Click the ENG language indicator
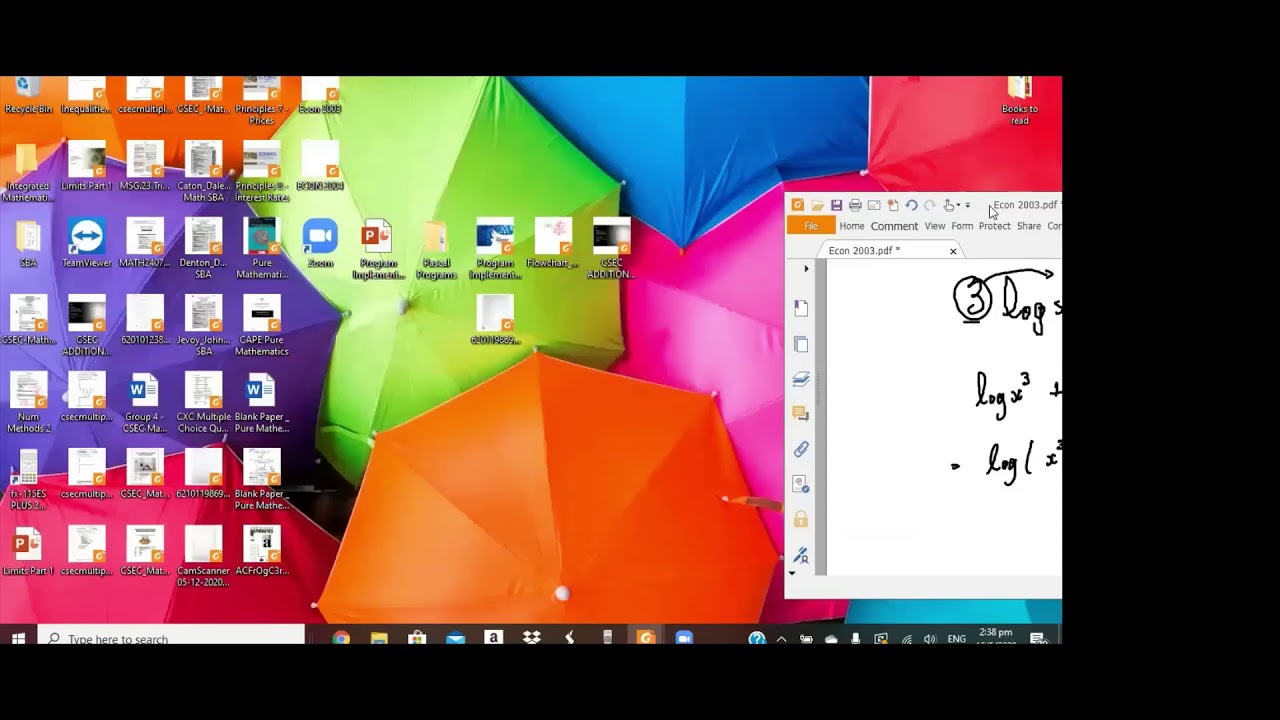 (x=957, y=638)
